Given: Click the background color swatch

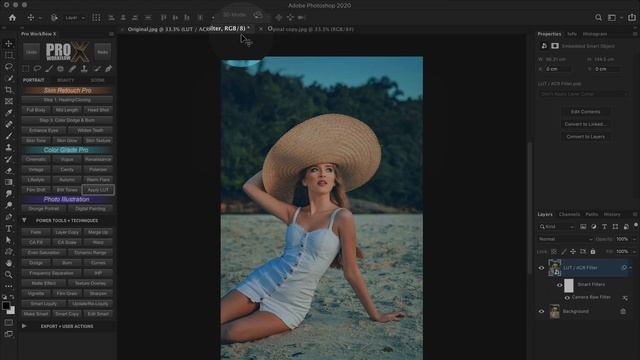Looking at the screenshot, I should coord(11,311).
